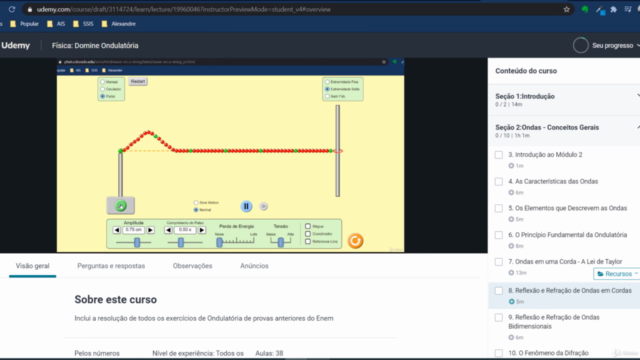Tick checkbox for lecture 8 Ondas em Cordas
Screen dimensions: 640x360
pos(499,291)
